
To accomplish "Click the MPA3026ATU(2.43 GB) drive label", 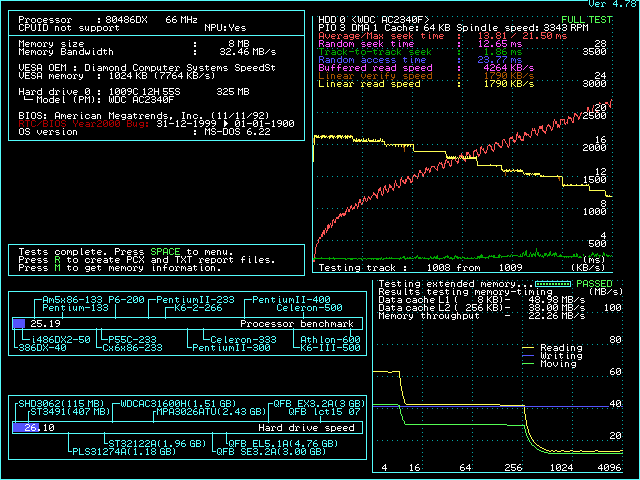I will click(x=211, y=412).
